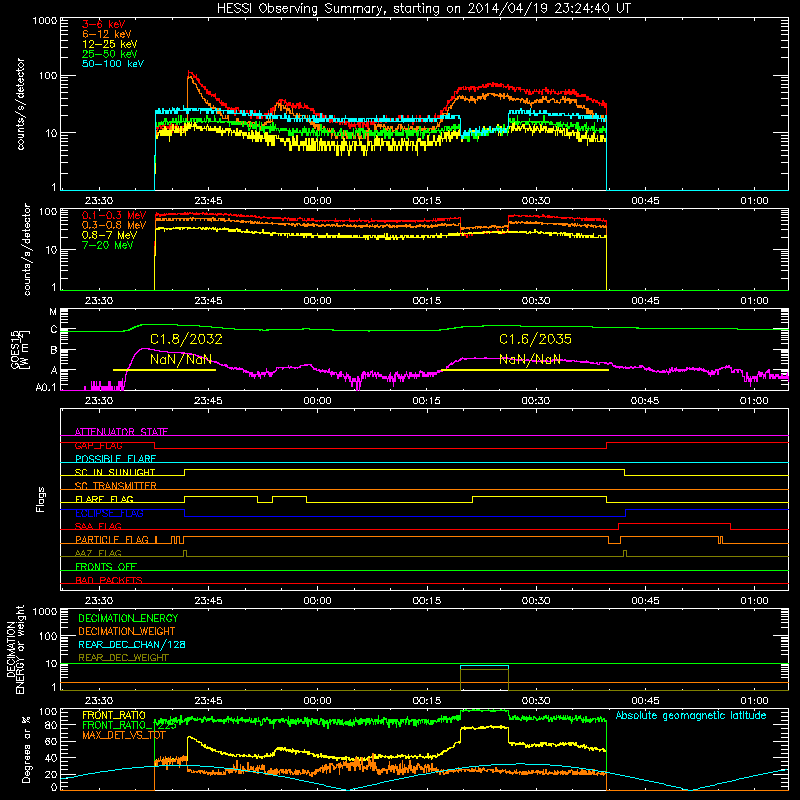
Task: Select the BAD_PACKETS flag label
Action: click(x=109, y=580)
